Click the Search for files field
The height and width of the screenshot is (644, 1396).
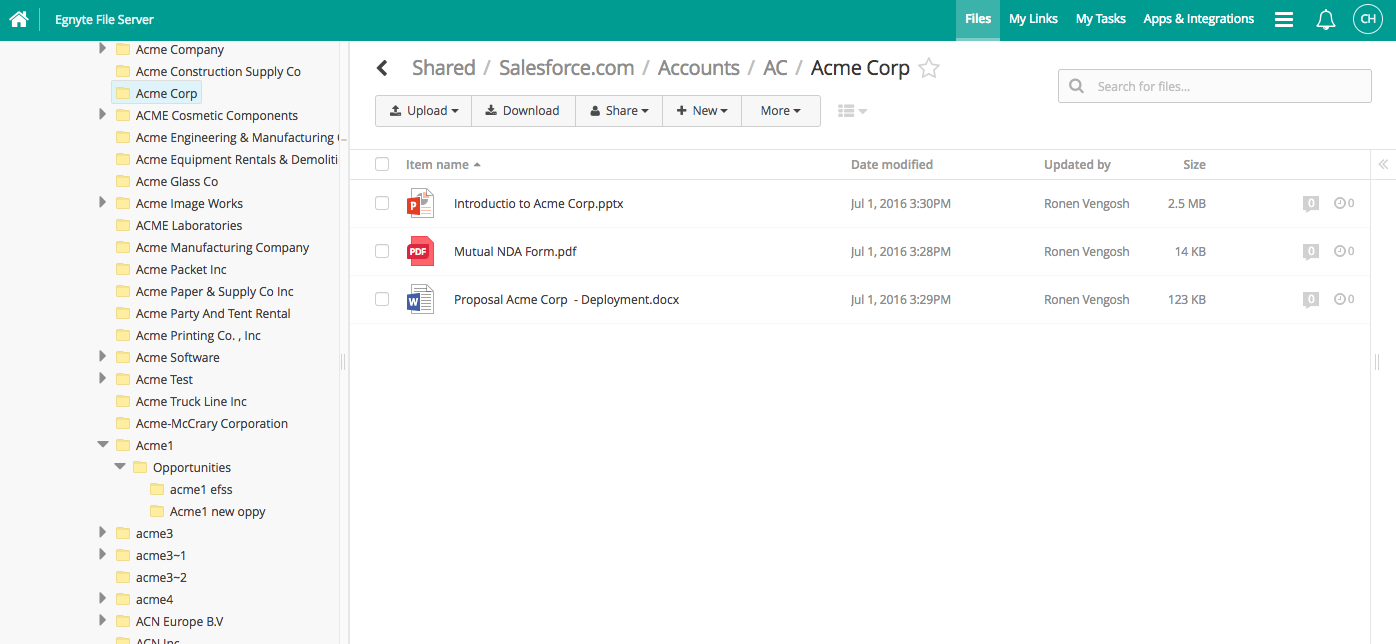(x=1214, y=86)
